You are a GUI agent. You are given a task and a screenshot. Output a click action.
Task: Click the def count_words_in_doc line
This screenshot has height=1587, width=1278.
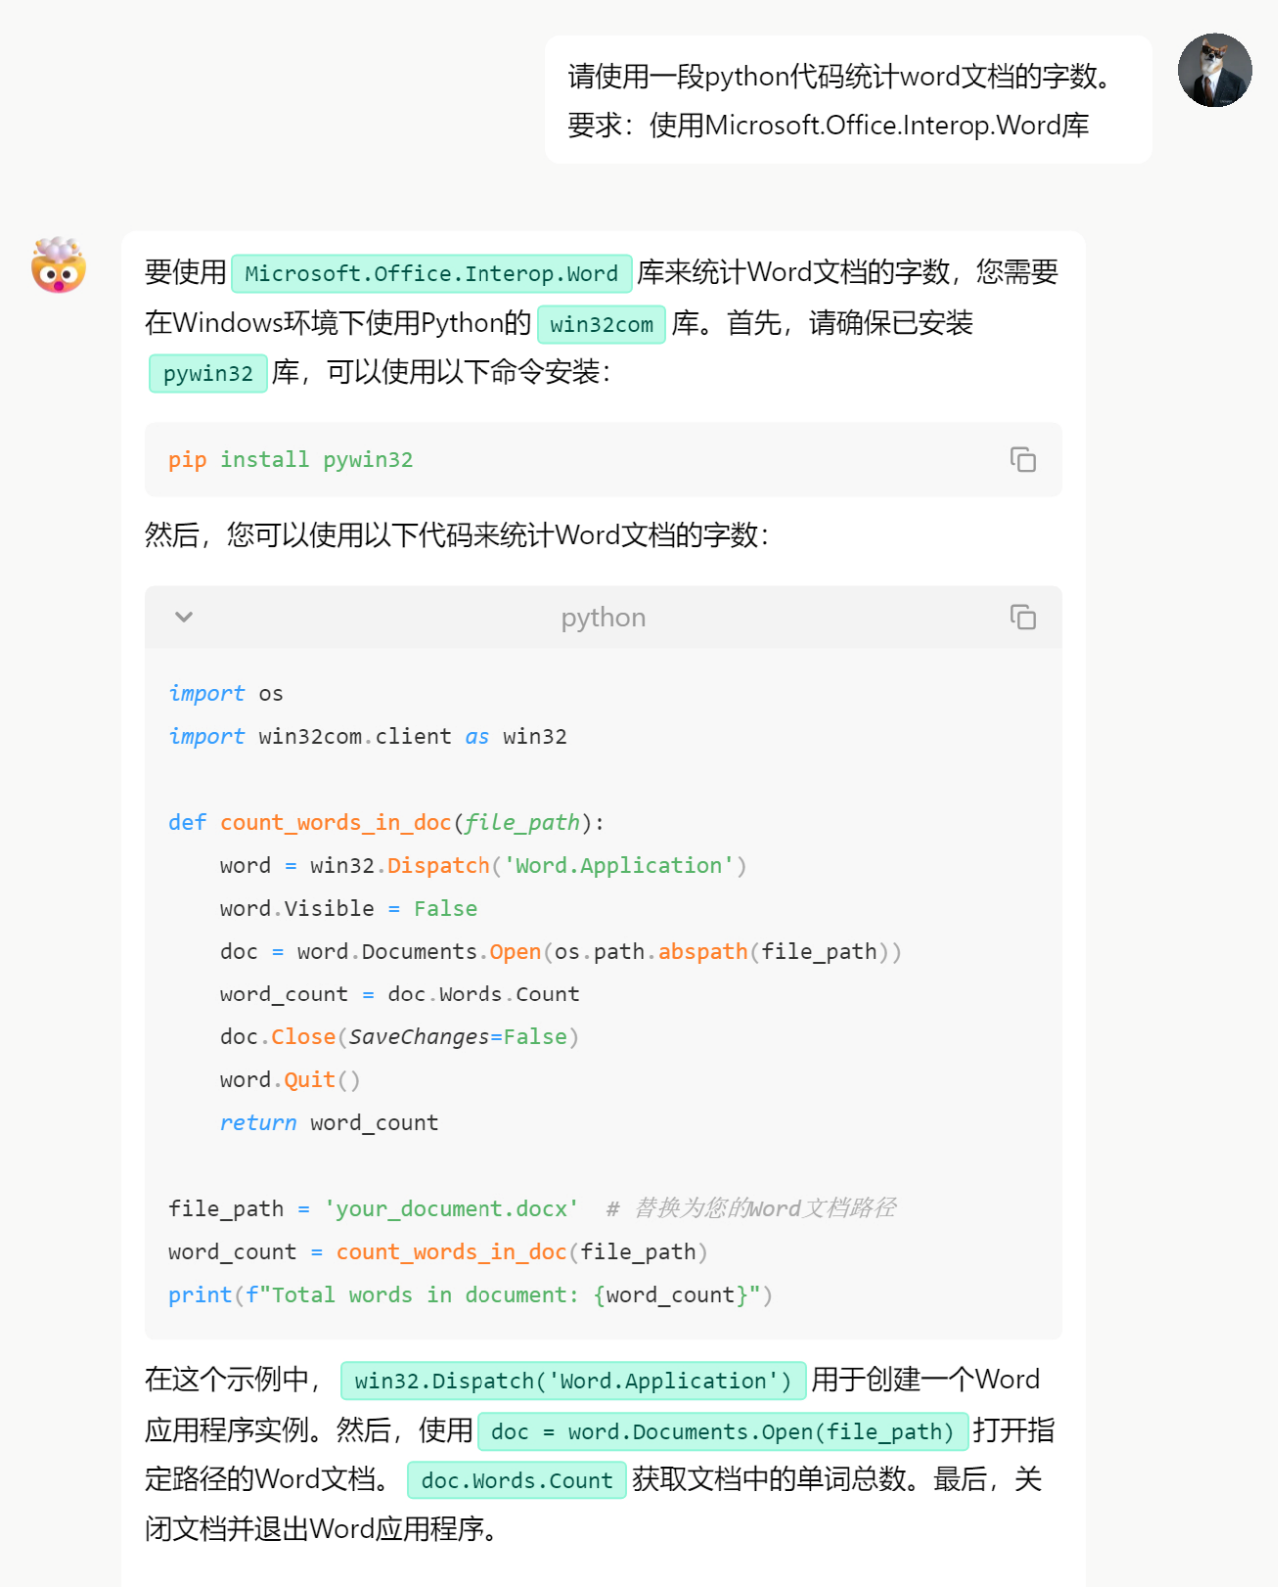tap(386, 823)
